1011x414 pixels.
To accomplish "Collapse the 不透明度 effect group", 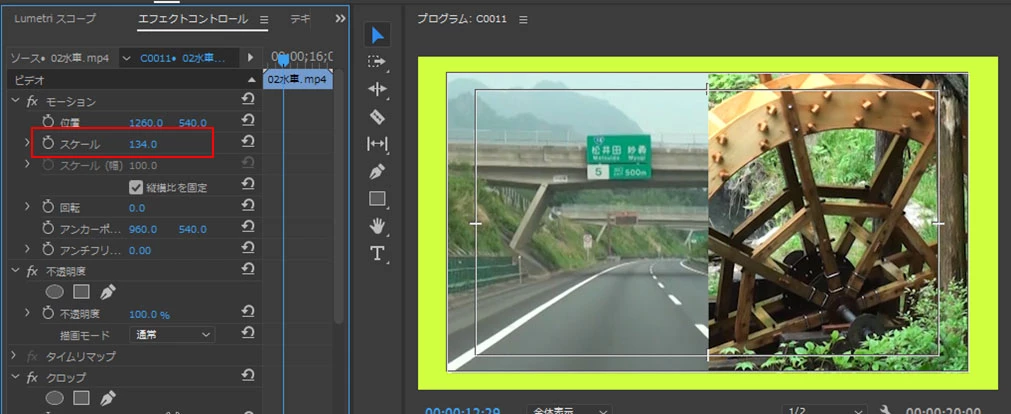I will [x=15, y=271].
